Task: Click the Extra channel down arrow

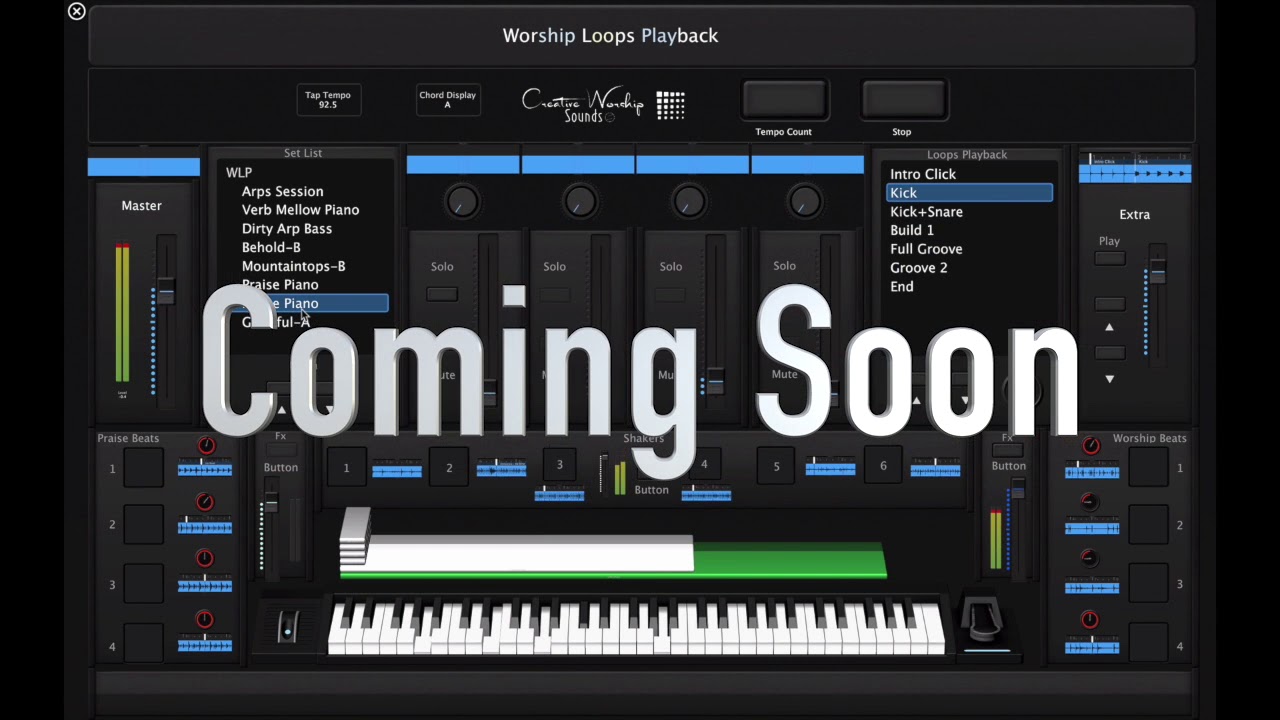Action: point(1109,379)
